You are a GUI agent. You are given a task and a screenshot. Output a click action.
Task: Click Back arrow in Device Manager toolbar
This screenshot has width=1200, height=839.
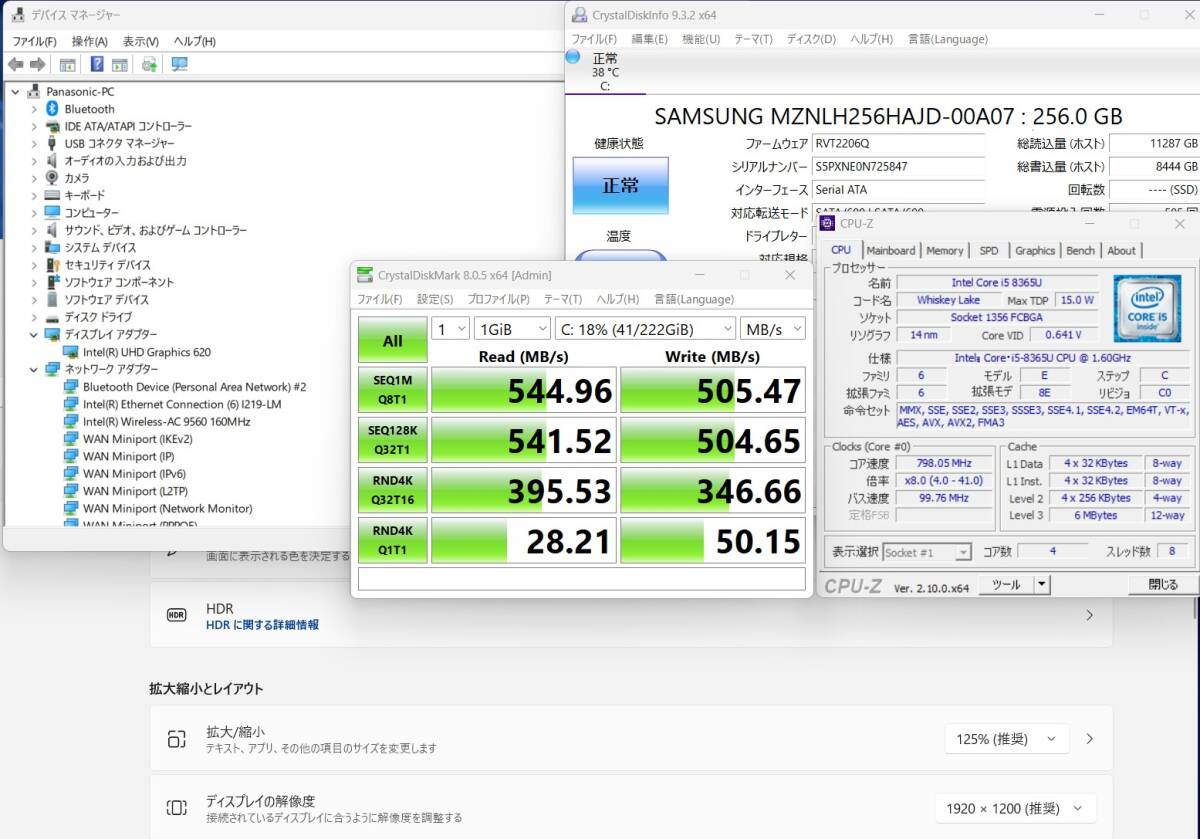[15, 64]
